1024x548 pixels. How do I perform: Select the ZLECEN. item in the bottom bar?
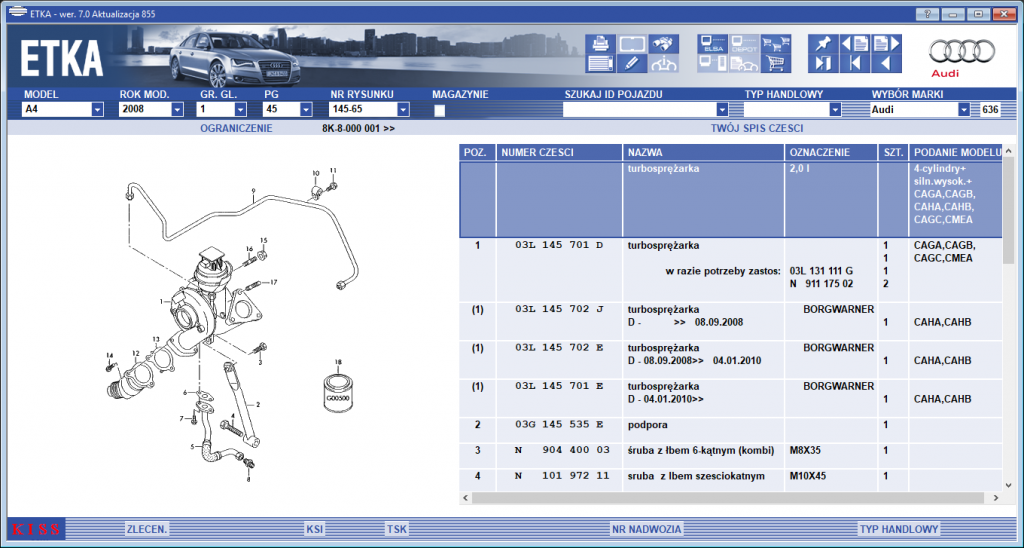click(x=148, y=529)
